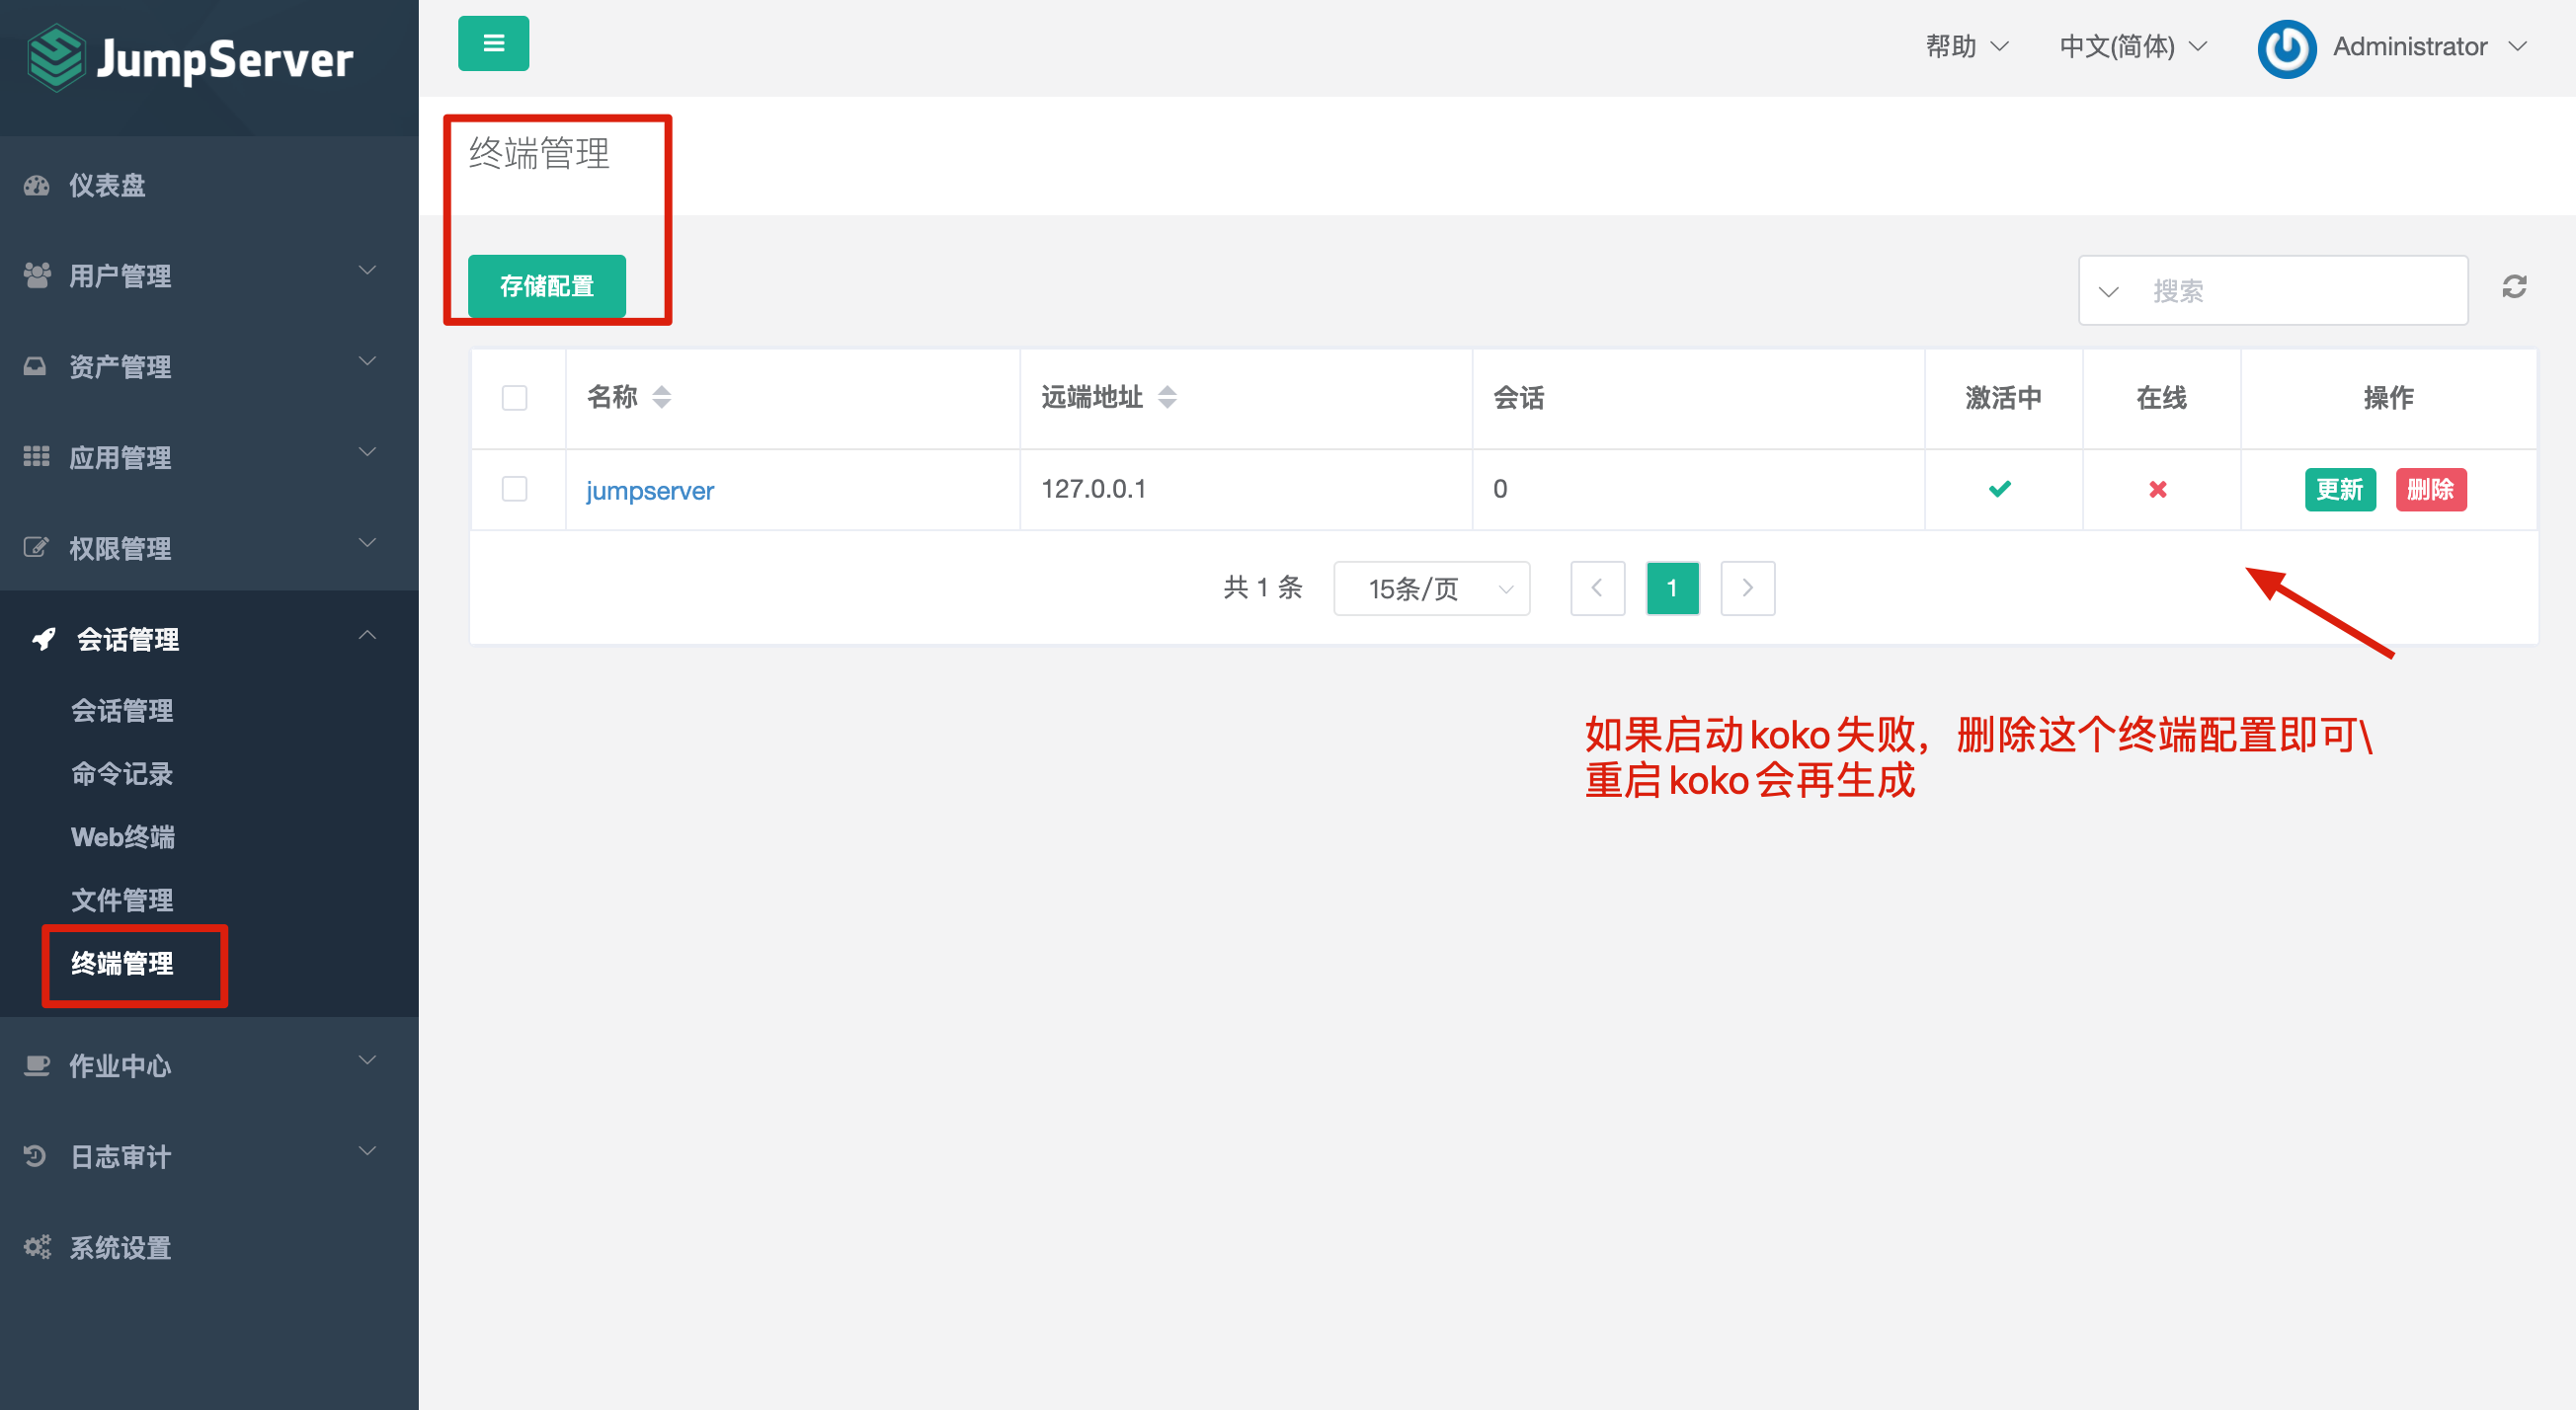Open Web终端 submenu item
2576x1410 pixels.
click(123, 836)
